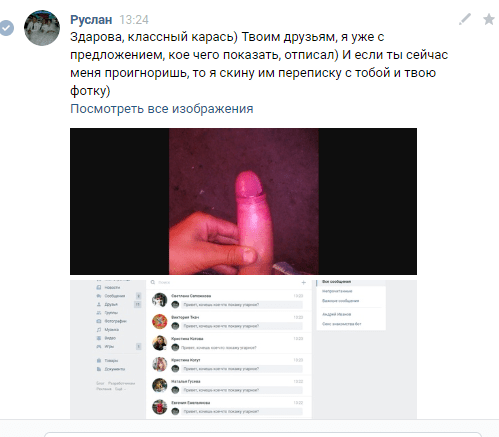The height and width of the screenshot is (437, 499).
Task: Select the Музыка note icon in the screenshot
Action: tap(99, 330)
